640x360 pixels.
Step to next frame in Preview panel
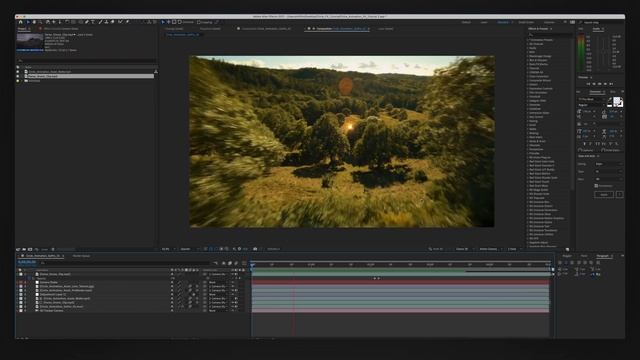[606, 84]
